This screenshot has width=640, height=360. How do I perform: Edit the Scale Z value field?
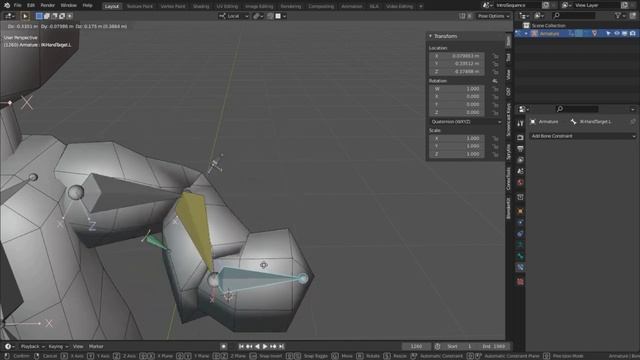[457, 154]
